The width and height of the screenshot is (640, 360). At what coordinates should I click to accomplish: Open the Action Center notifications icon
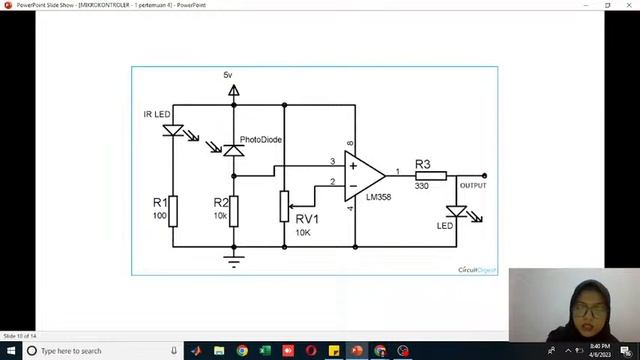tap(626, 351)
